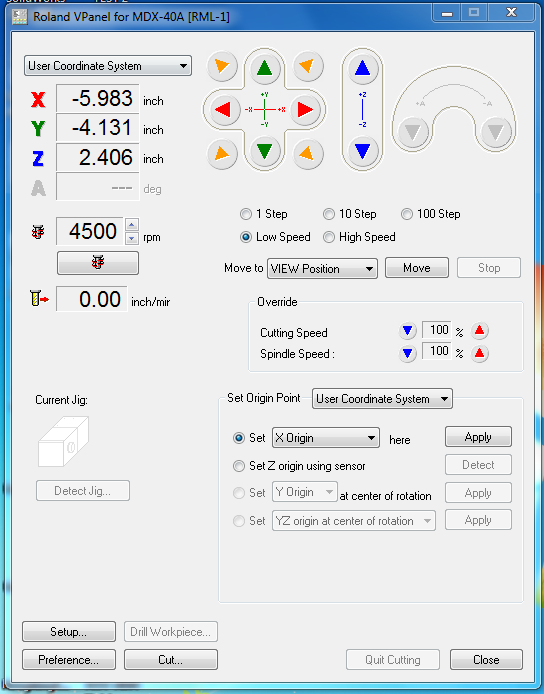
Task: Decrease Cutting Speed override
Action: click(x=407, y=331)
